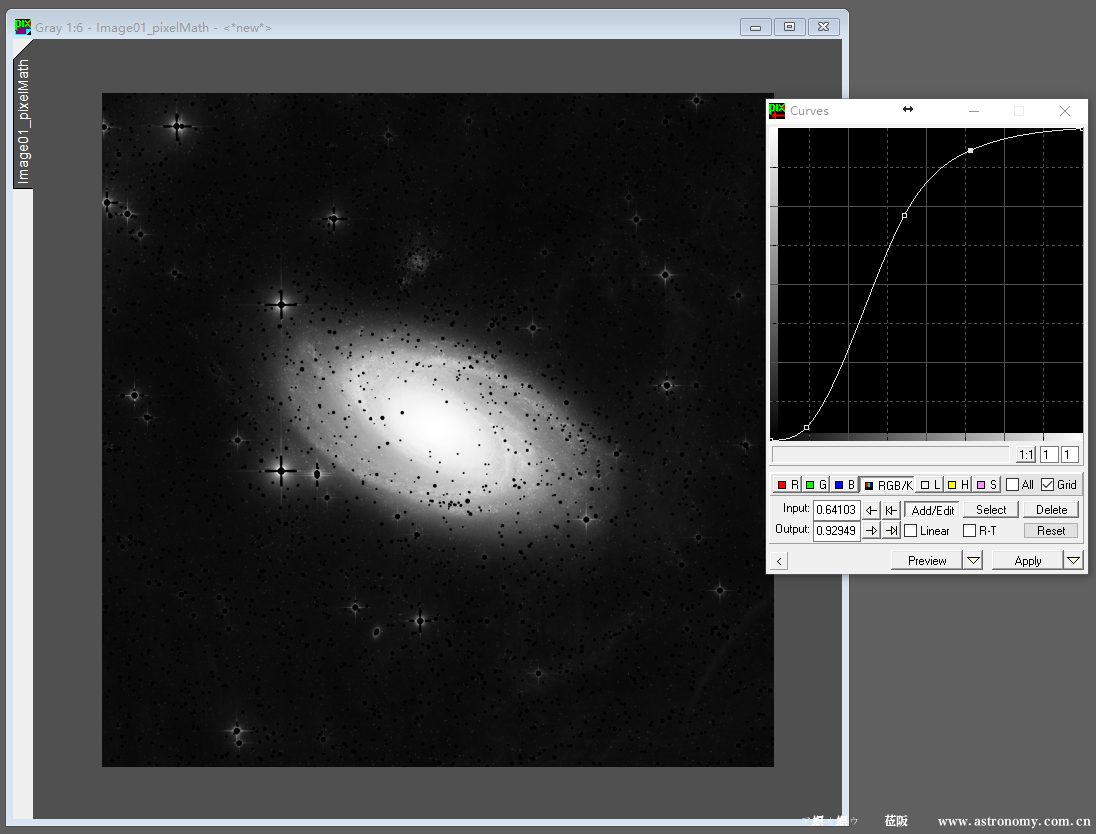Go to next curve point arrow

pyautogui.click(x=872, y=531)
